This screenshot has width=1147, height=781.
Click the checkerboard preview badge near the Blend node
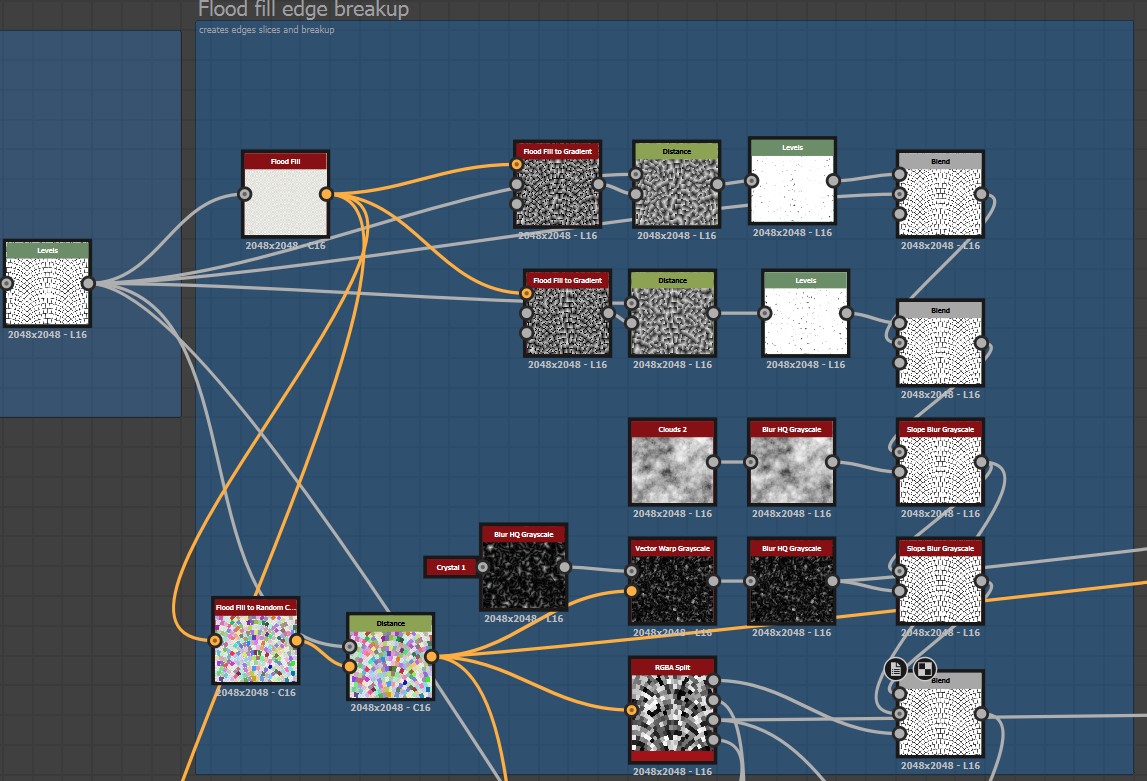924,669
